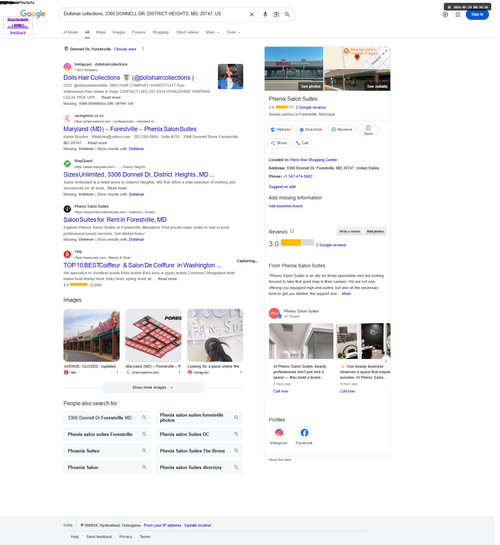Open TOP 10 BEST Coiffeur Yelp result
Screen dimensions: 500x545
point(142,265)
